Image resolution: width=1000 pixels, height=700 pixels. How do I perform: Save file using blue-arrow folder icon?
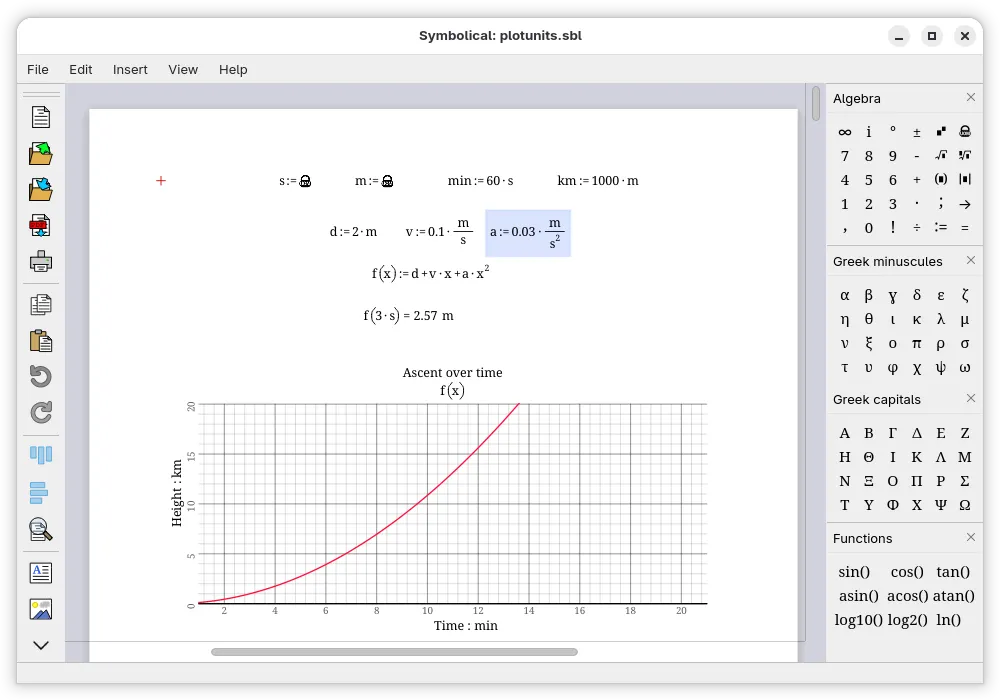click(41, 189)
